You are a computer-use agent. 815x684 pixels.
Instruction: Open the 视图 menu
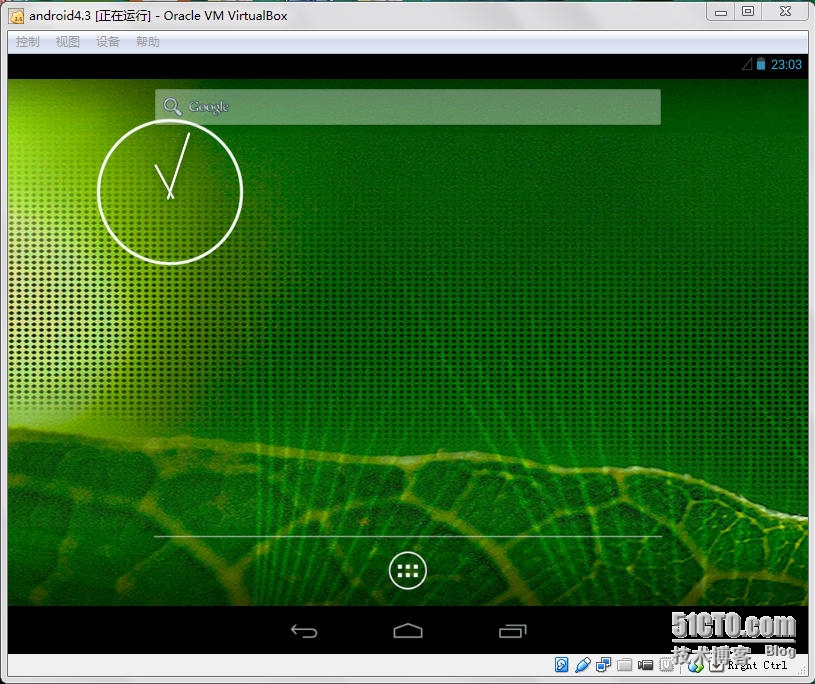pyautogui.click(x=68, y=42)
